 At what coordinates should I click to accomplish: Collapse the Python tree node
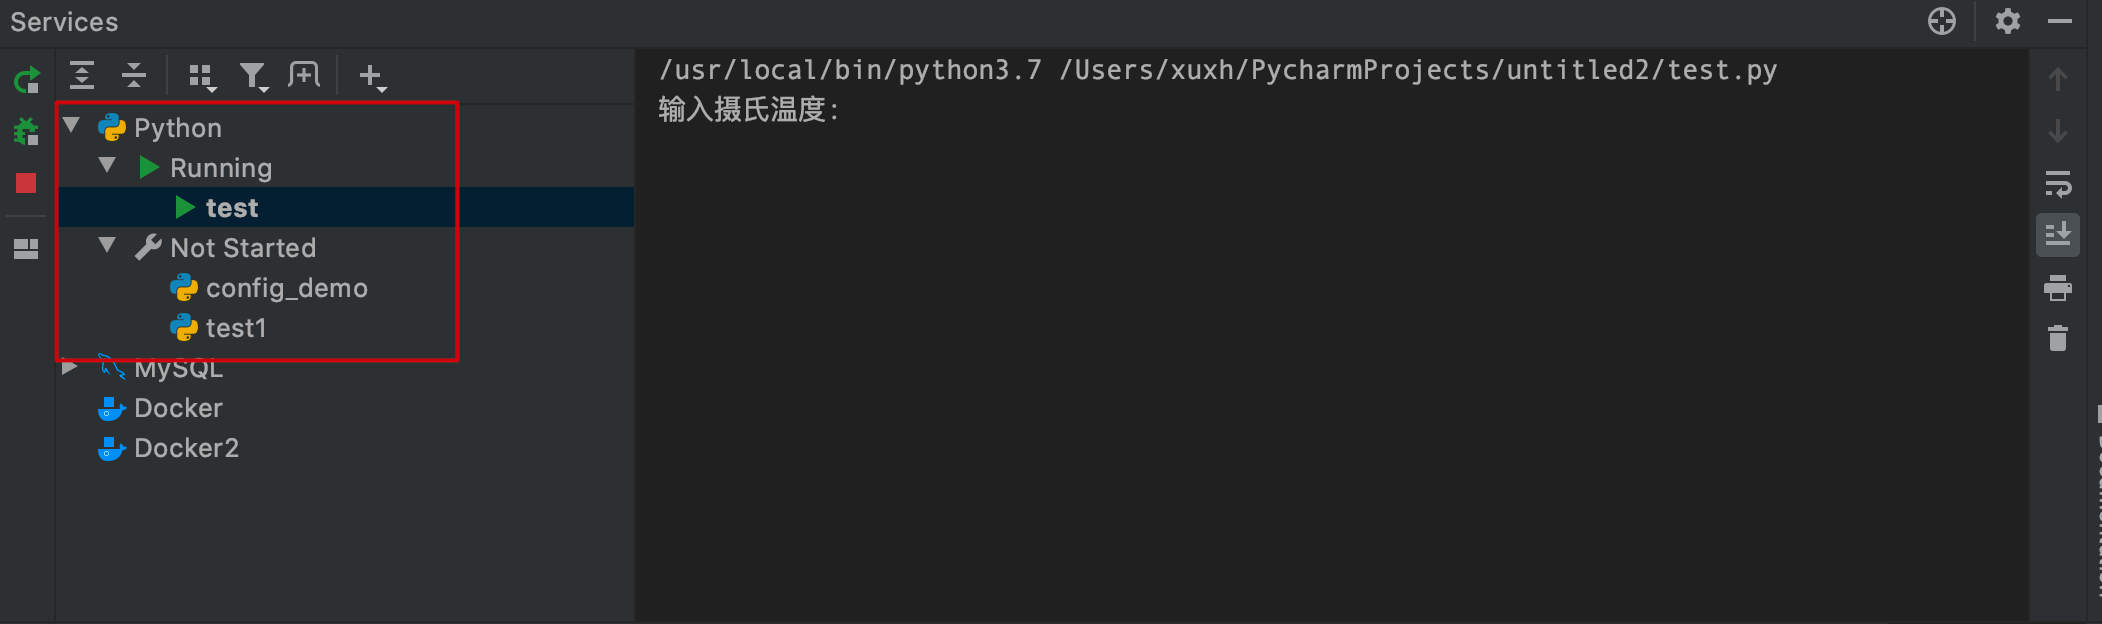point(71,125)
